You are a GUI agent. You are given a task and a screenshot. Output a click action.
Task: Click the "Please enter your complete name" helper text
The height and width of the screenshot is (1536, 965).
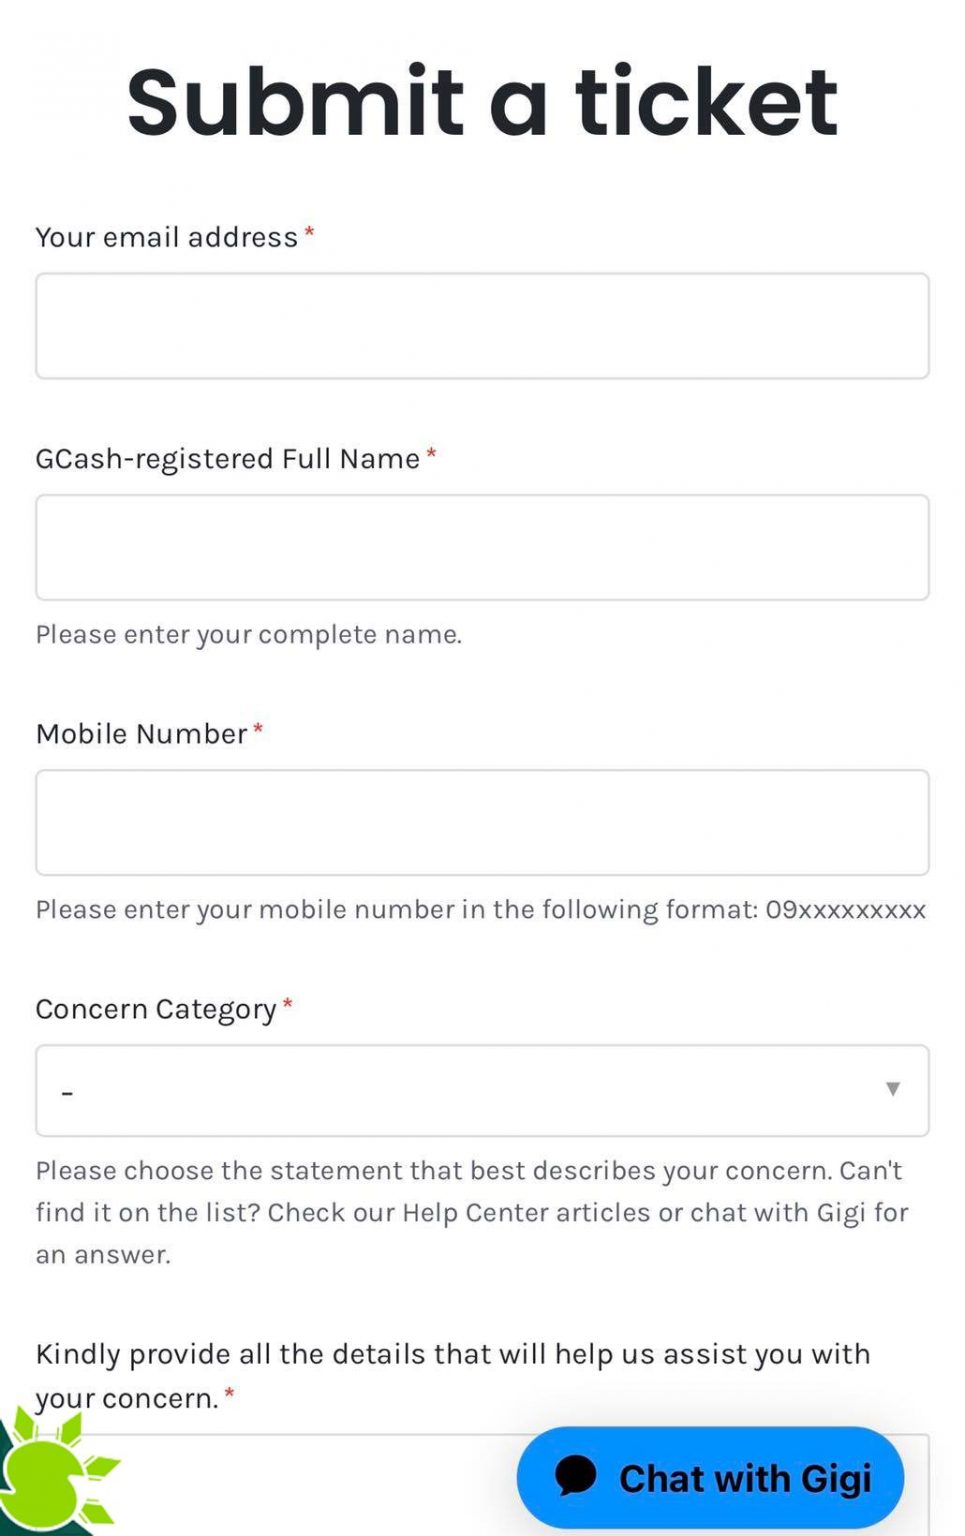(x=249, y=634)
